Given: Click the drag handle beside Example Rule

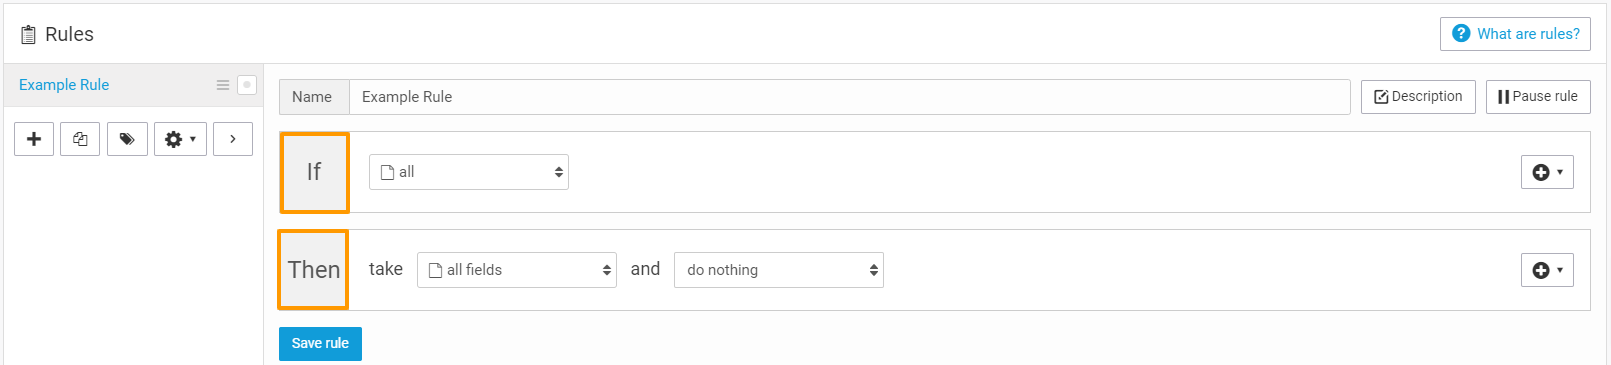Looking at the screenshot, I should tap(223, 85).
